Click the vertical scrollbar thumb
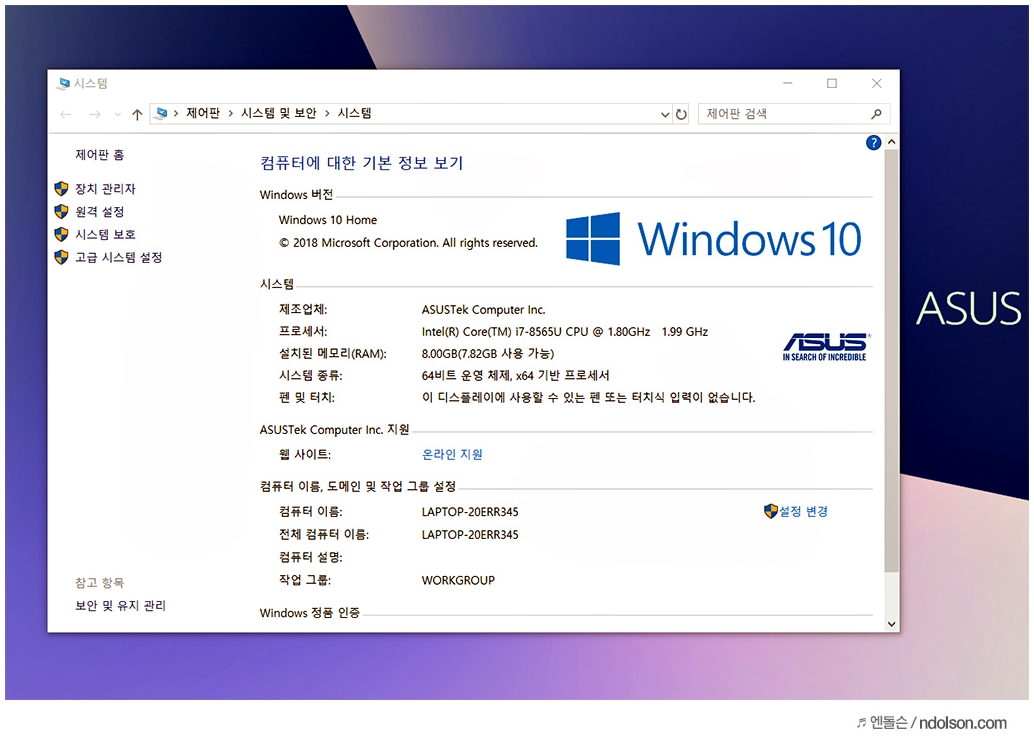Image resolution: width=1034 pixels, height=740 pixels. (892, 361)
